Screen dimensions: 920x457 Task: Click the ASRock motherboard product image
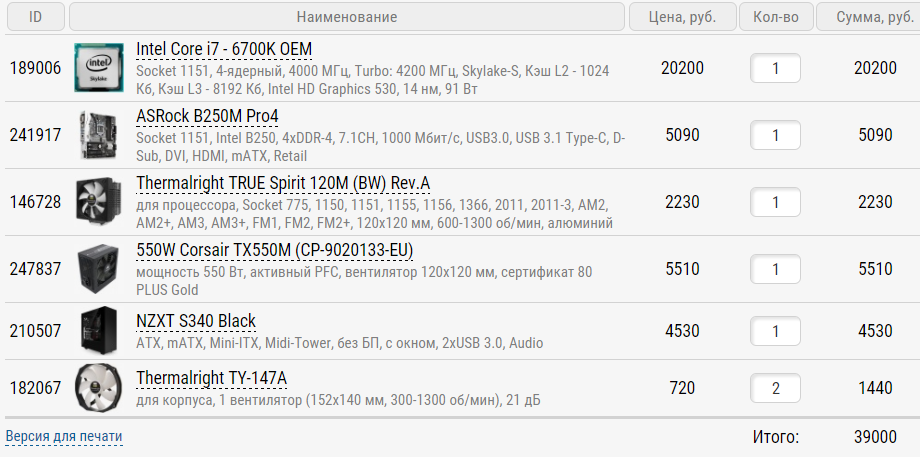click(98, 135)
